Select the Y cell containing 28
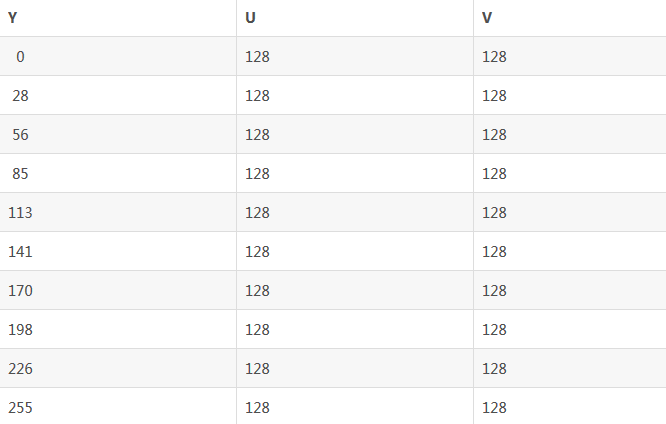This screenshot has width=666, height=424. pyautogui.click(x=20, y=96)
